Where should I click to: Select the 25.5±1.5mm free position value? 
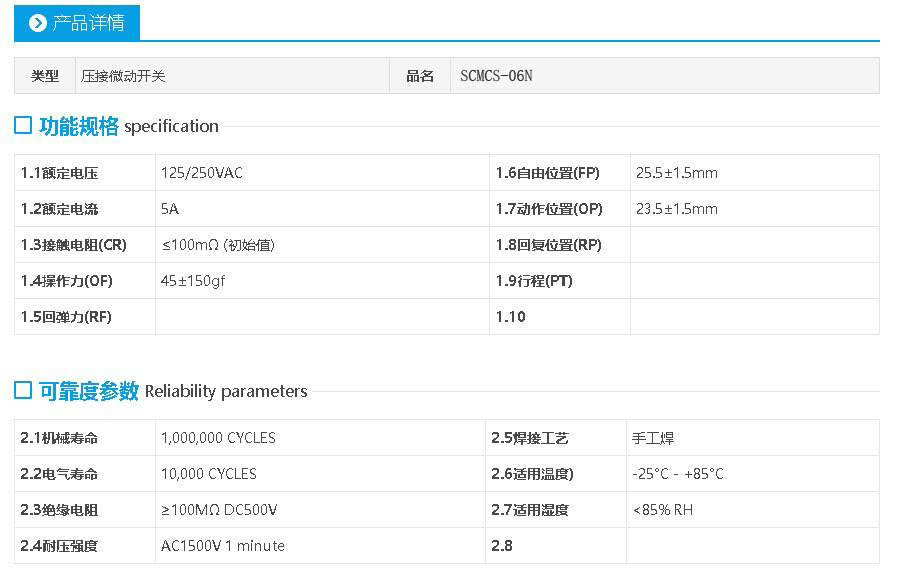[x=676, y=173]
